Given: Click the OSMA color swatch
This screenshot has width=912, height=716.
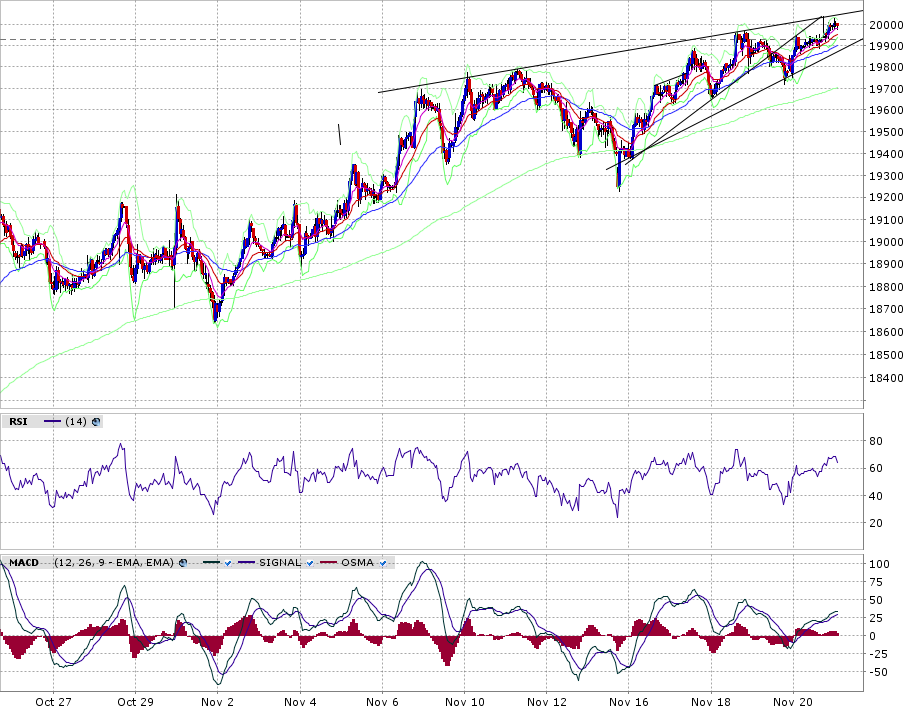Looking at the screenshot, I should pos(329,563).
